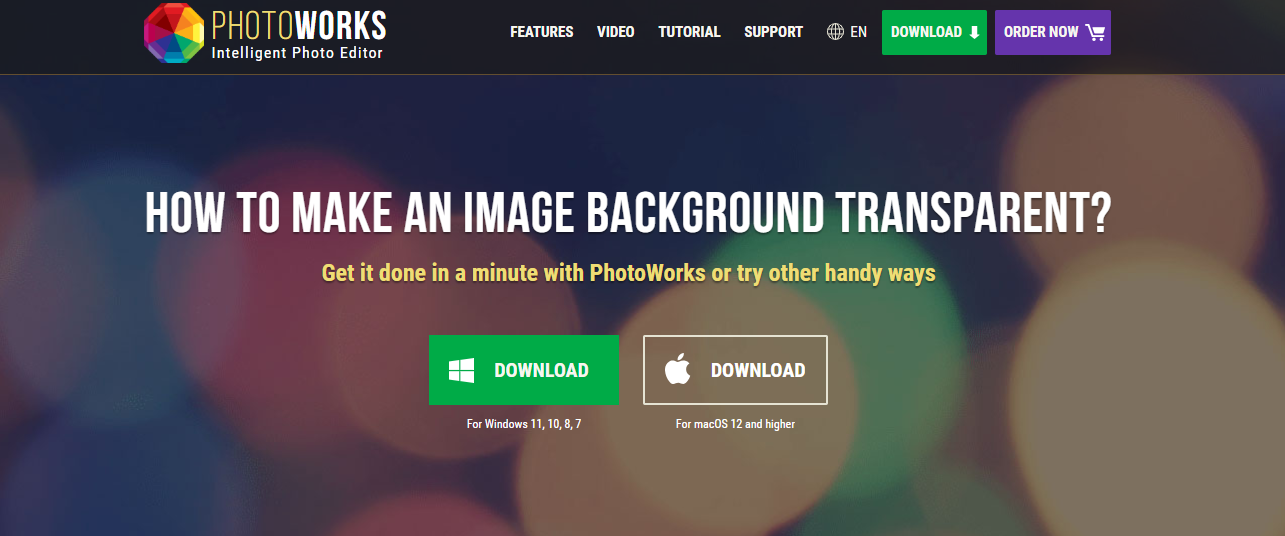The width and height of the screenshot is (1285, 536).
Task: Open the Video menu item
Action: (616, 32)
